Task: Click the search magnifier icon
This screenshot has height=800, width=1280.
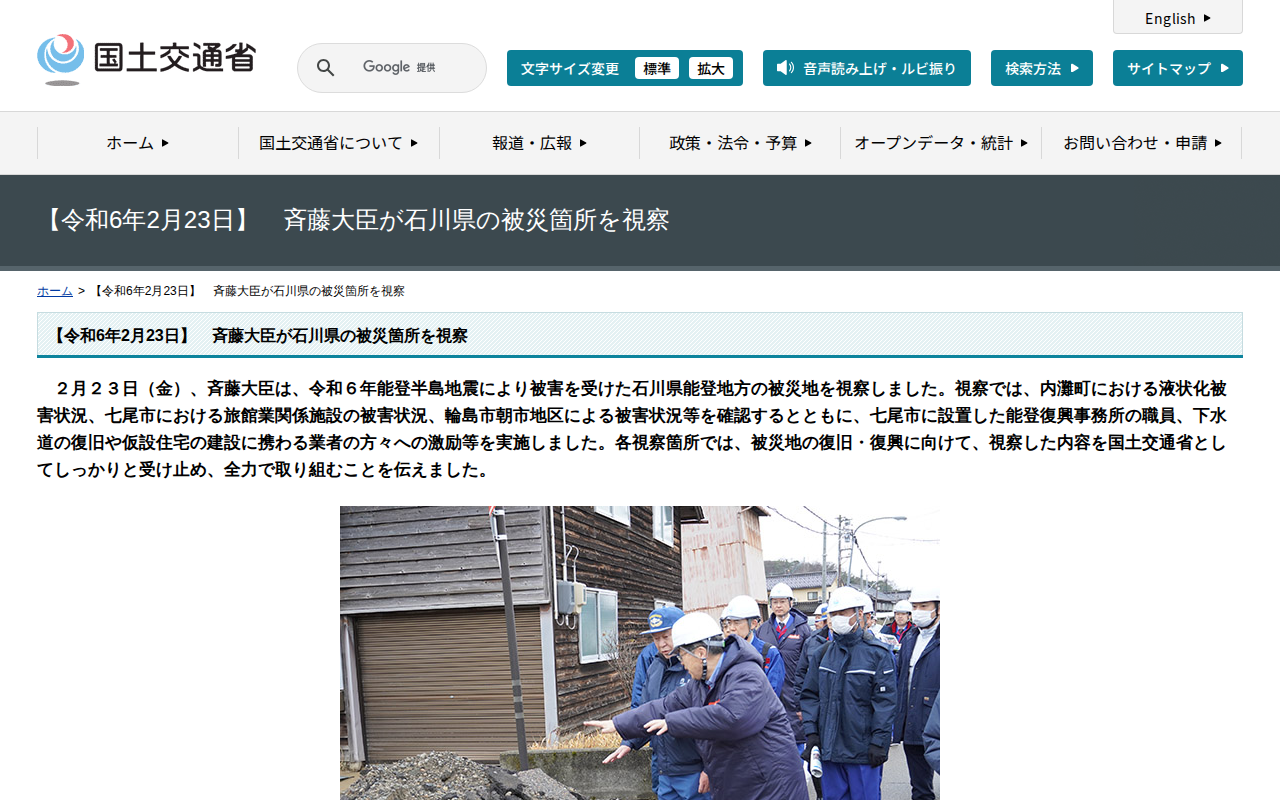Action: point(325,68)
